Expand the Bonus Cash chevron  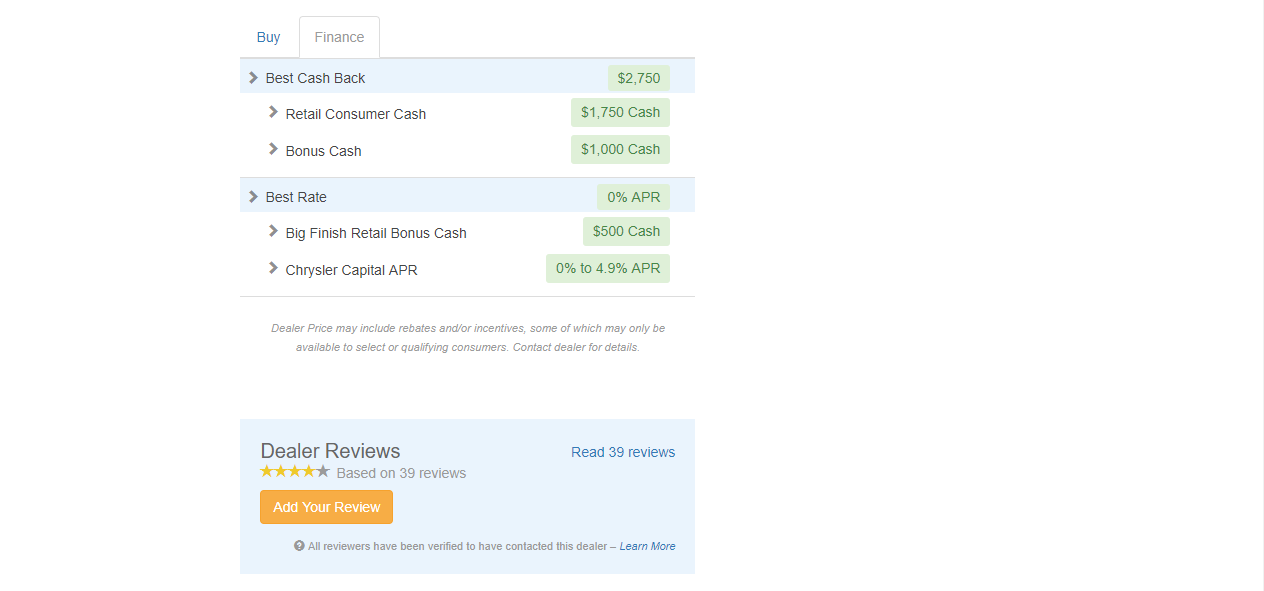(273, 149)
